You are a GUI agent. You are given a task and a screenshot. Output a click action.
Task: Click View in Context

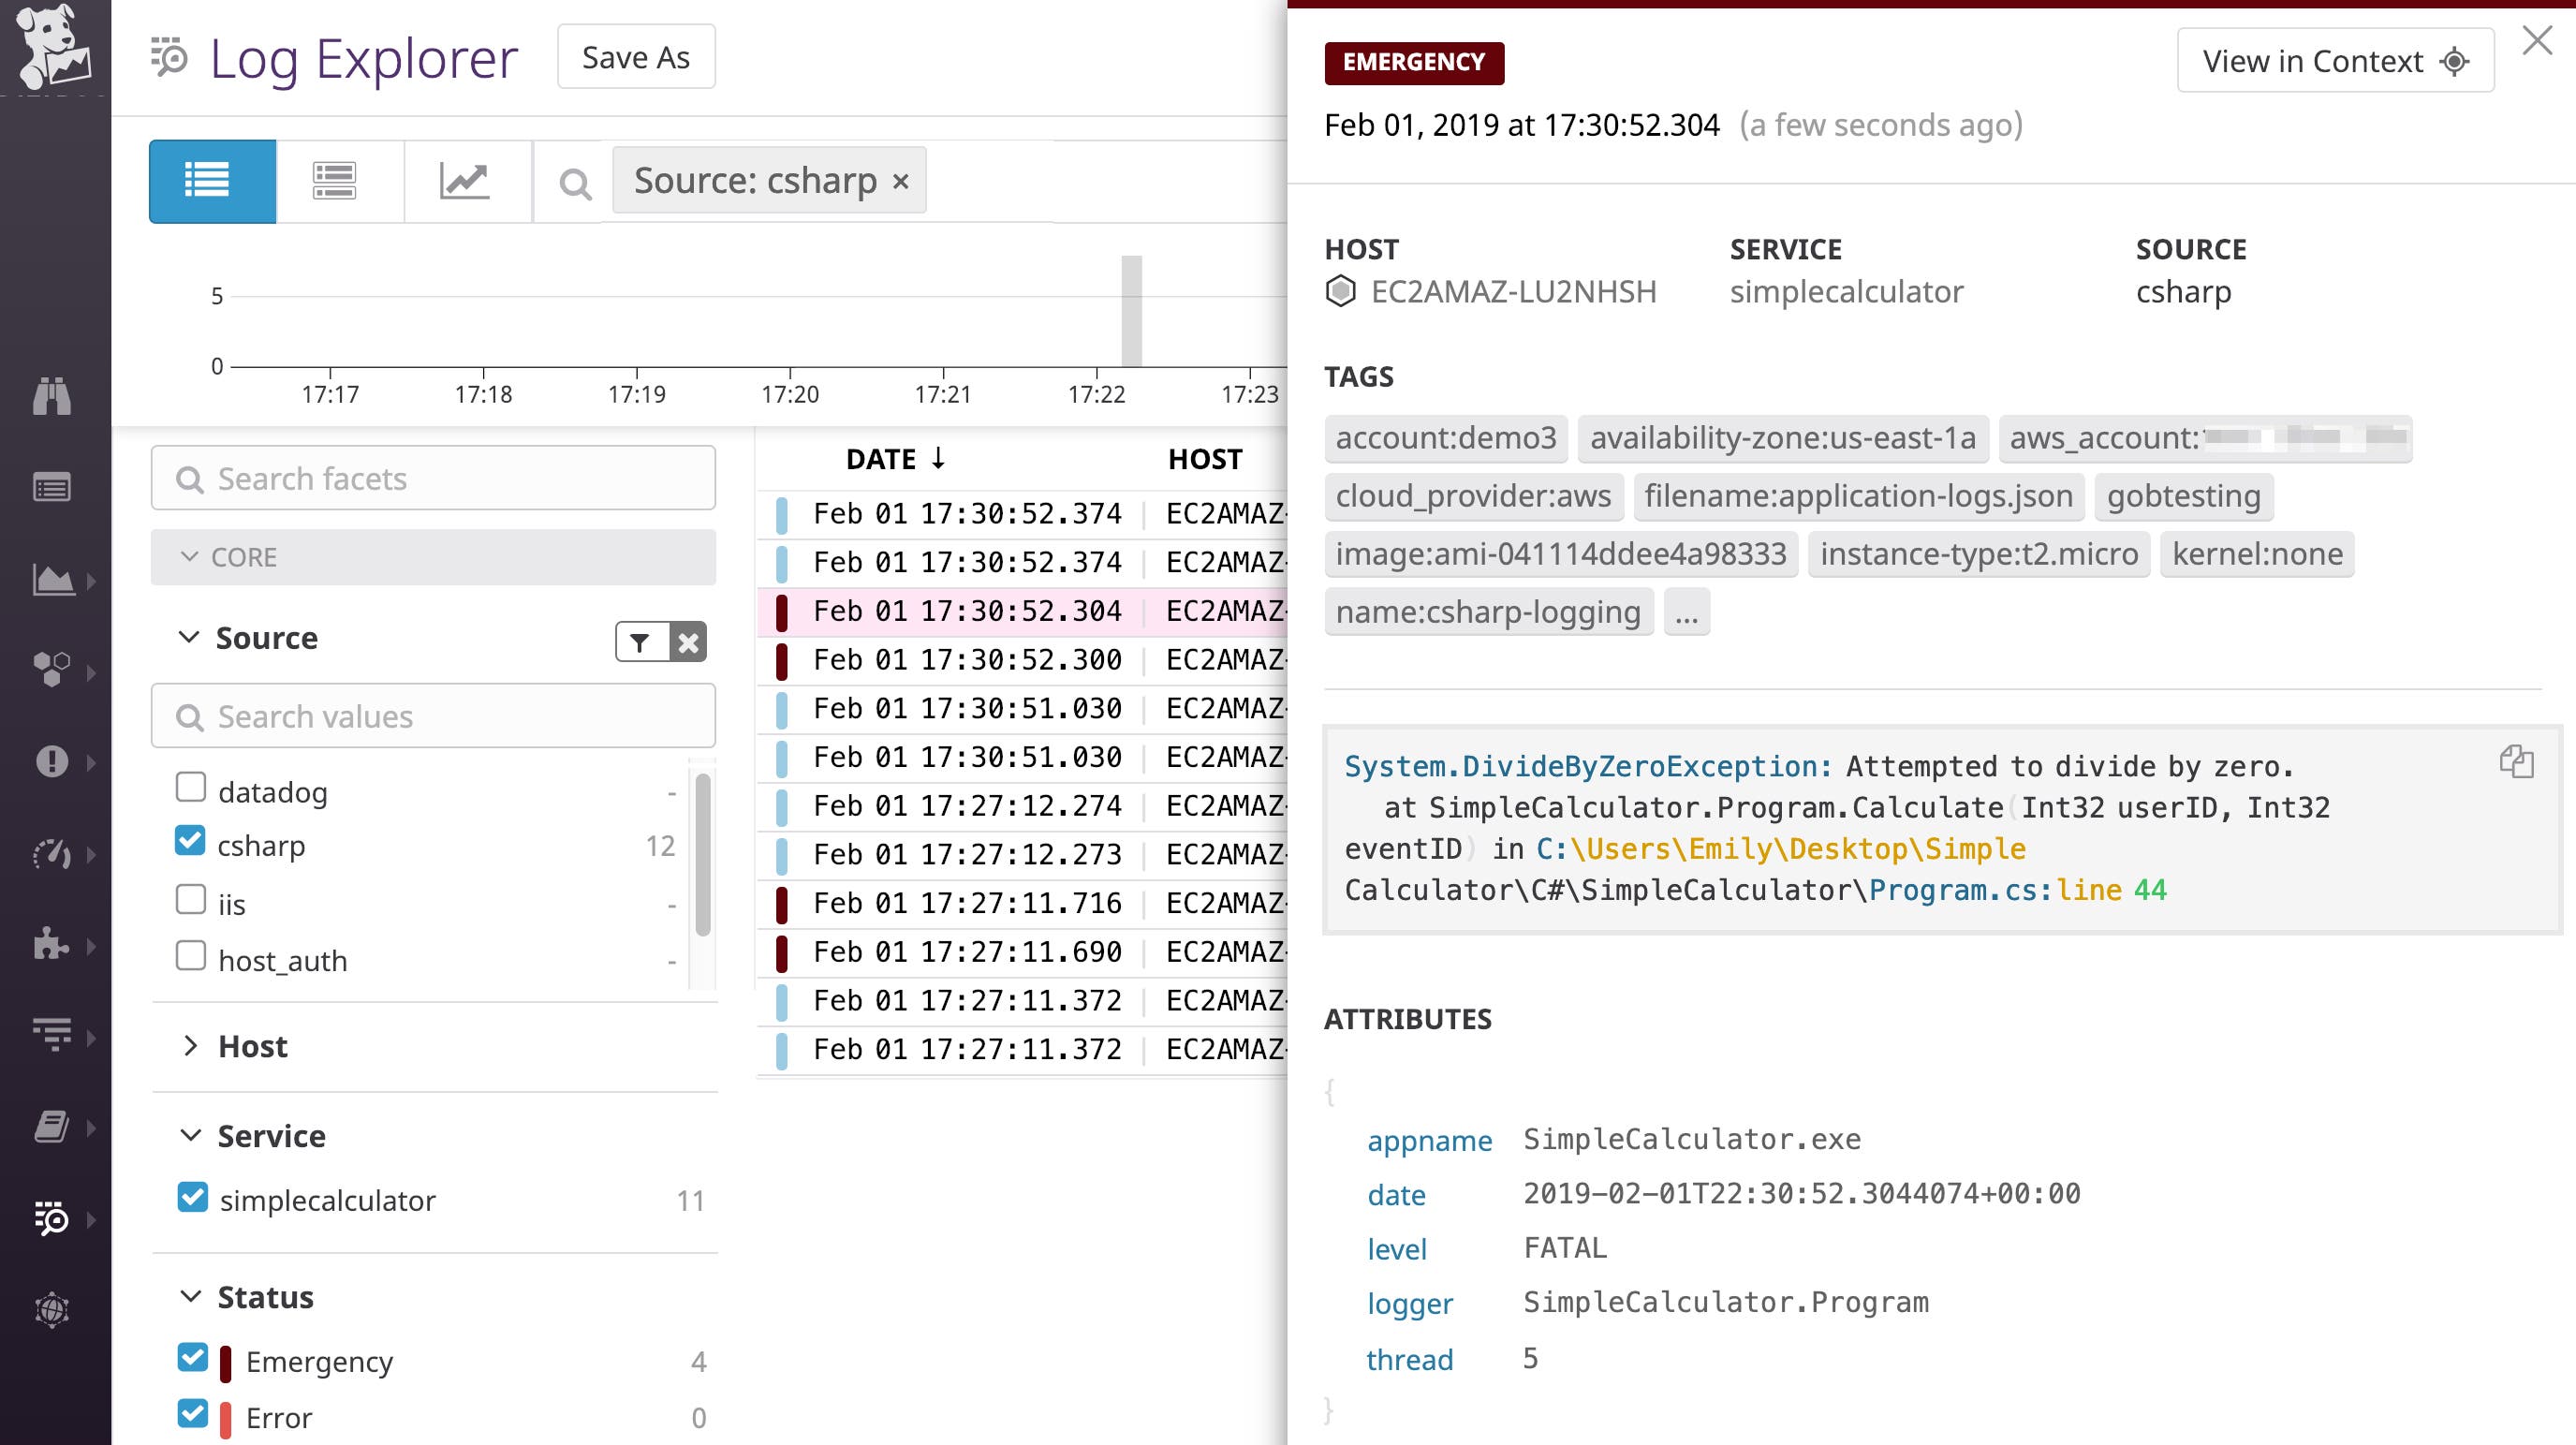tap(2334, 60)
